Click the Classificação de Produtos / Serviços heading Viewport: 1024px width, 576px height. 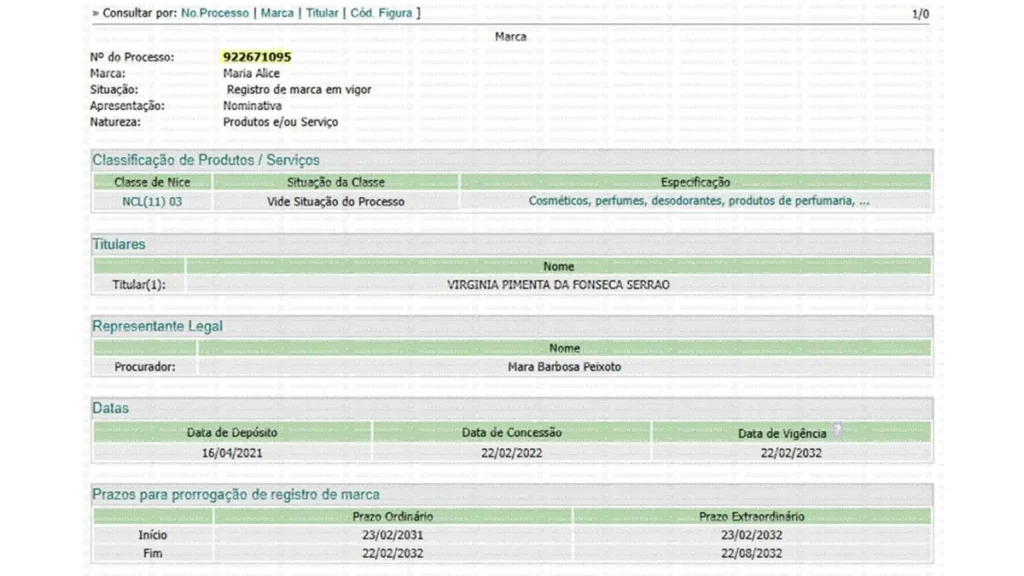click(x=206, y=160)
